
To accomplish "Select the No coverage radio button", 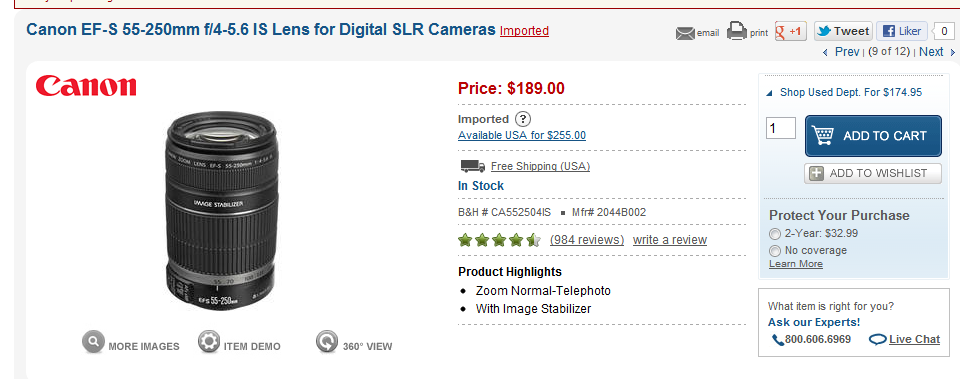I will tap(774, 251).
